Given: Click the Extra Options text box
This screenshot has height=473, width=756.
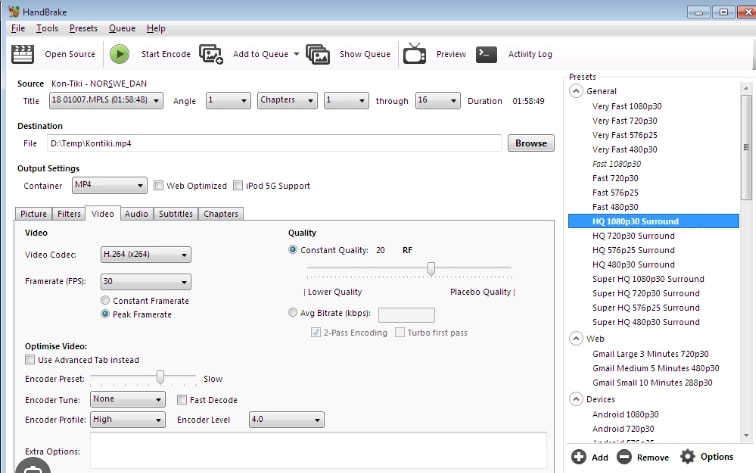Looking at the screenshot, I should point(318,450).
